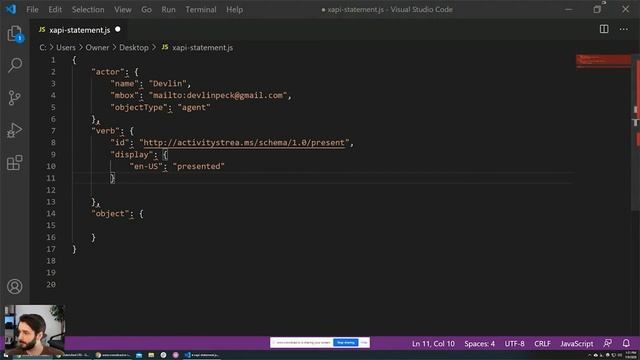Click the "Devlin" string value

168,83
